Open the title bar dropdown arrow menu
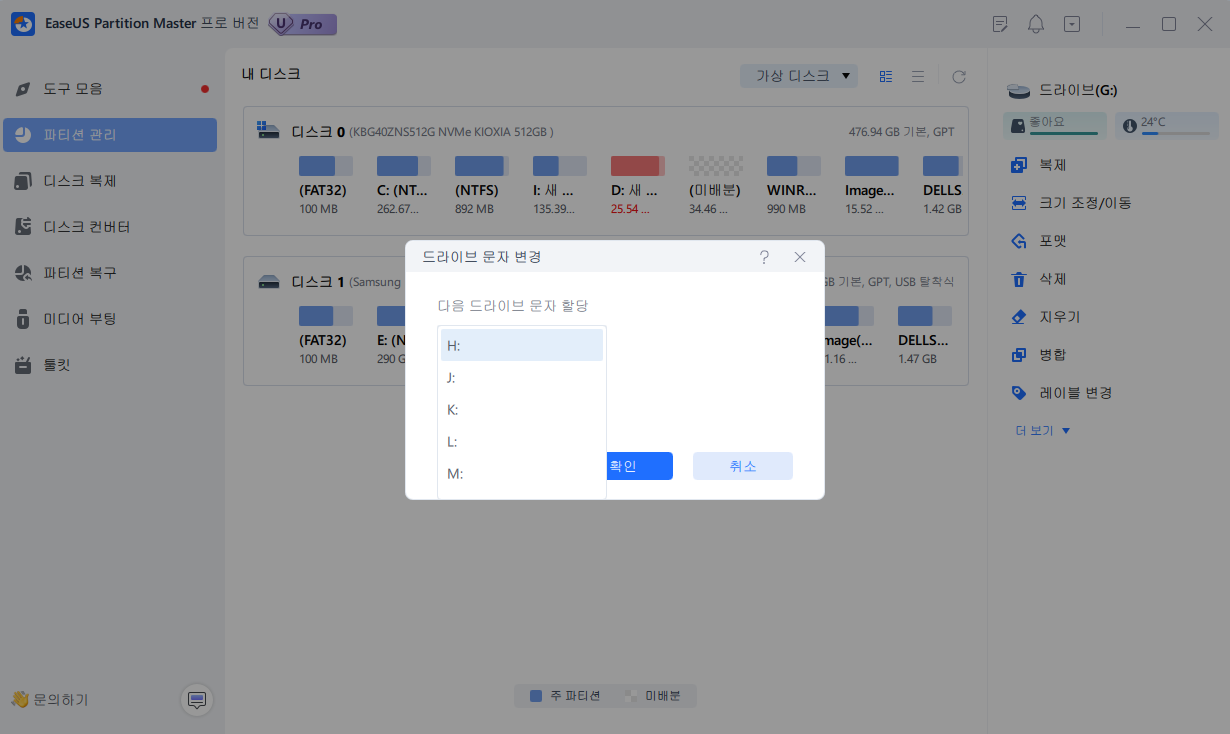Screen dimensions: 1230x734 1072,23
